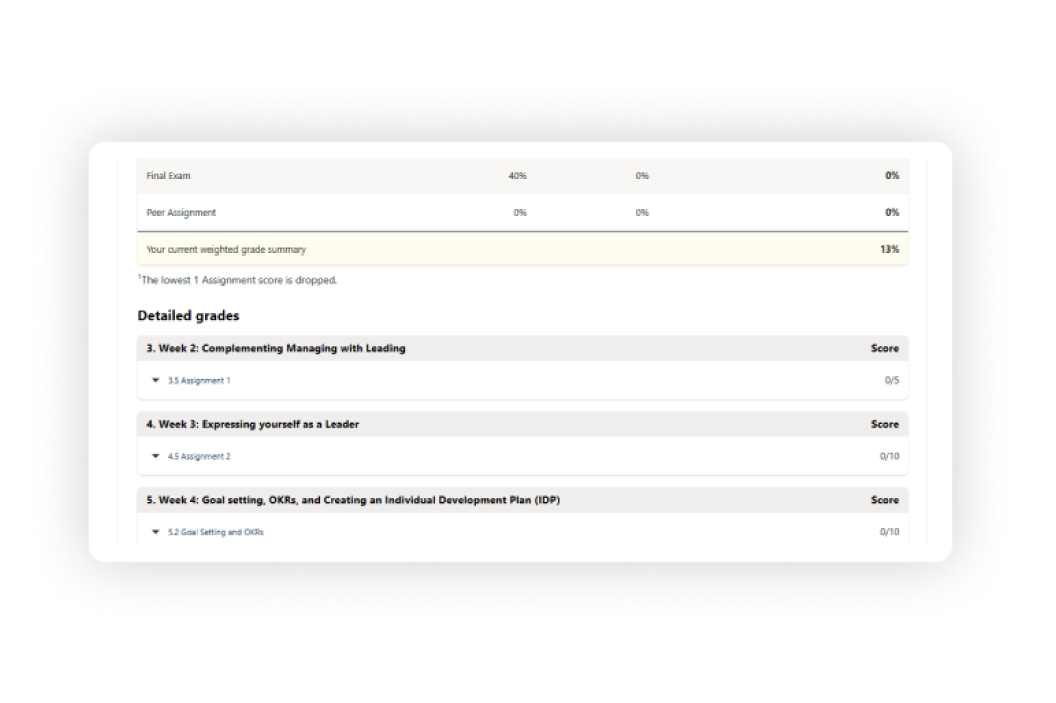Click the lowest Assignment score dropped footnote
This screenshot has height=703, width=1056.
coord(238,281)
